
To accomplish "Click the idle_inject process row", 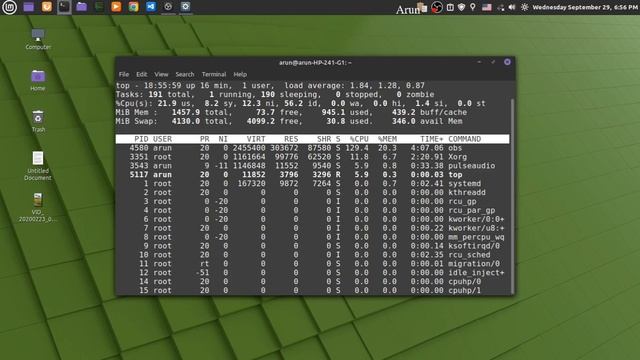I will coord(312,273).
